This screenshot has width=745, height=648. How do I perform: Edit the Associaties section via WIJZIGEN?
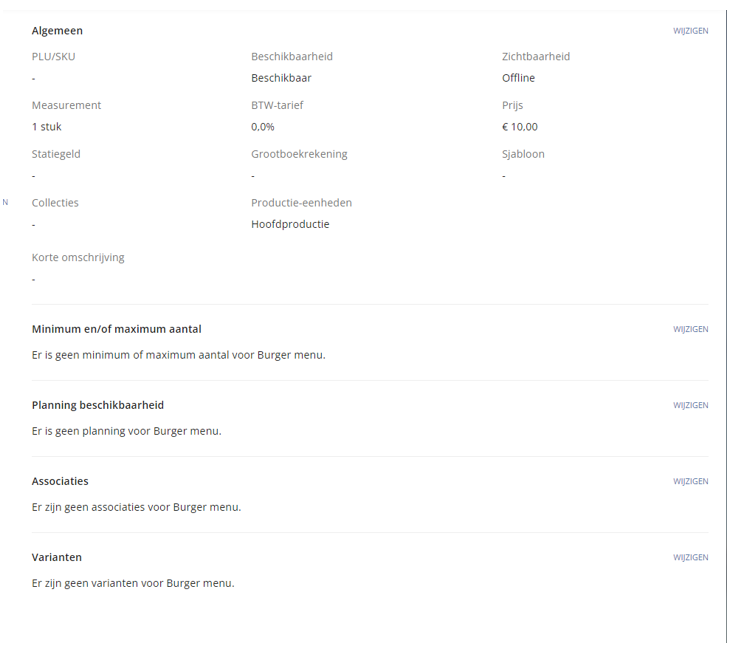(x=690, y=481)
